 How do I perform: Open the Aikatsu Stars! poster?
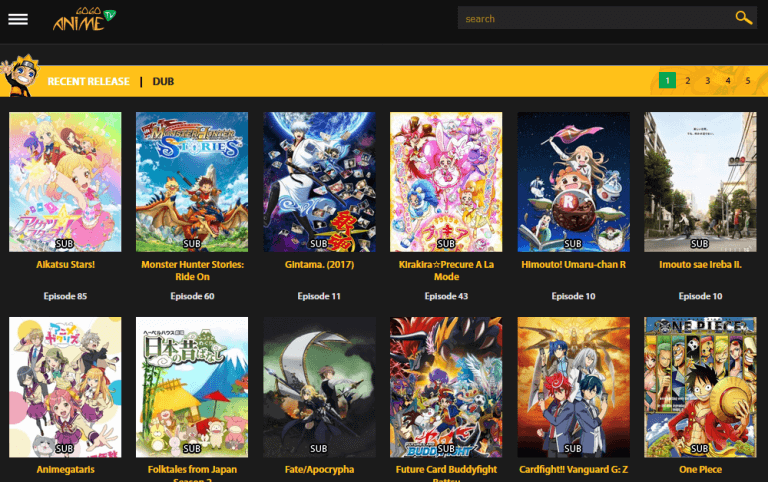[x=65, y=182]
